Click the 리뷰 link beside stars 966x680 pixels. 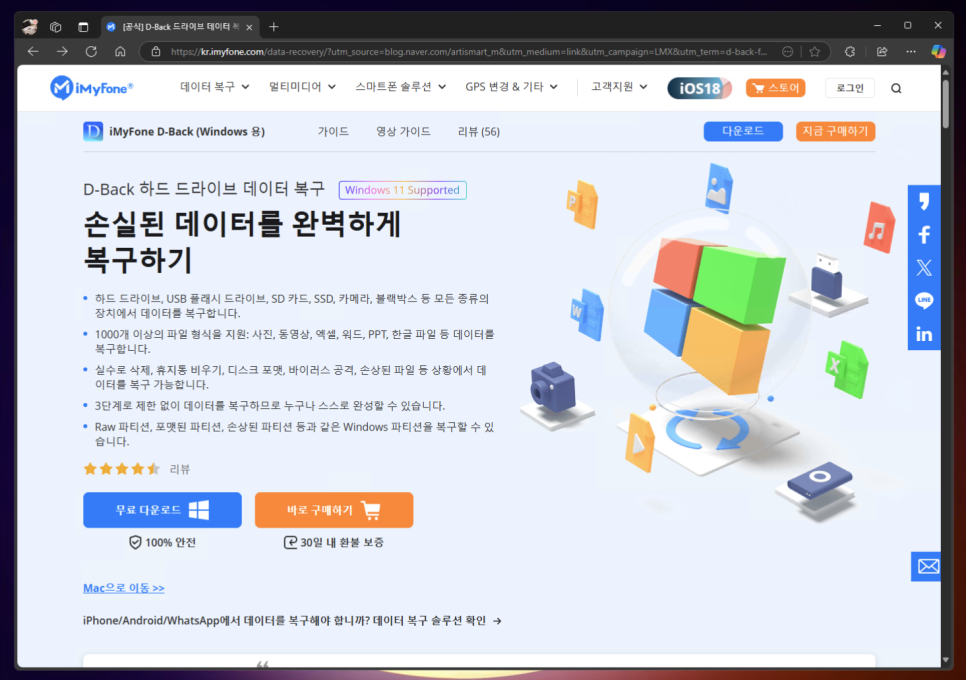point(180,469)
